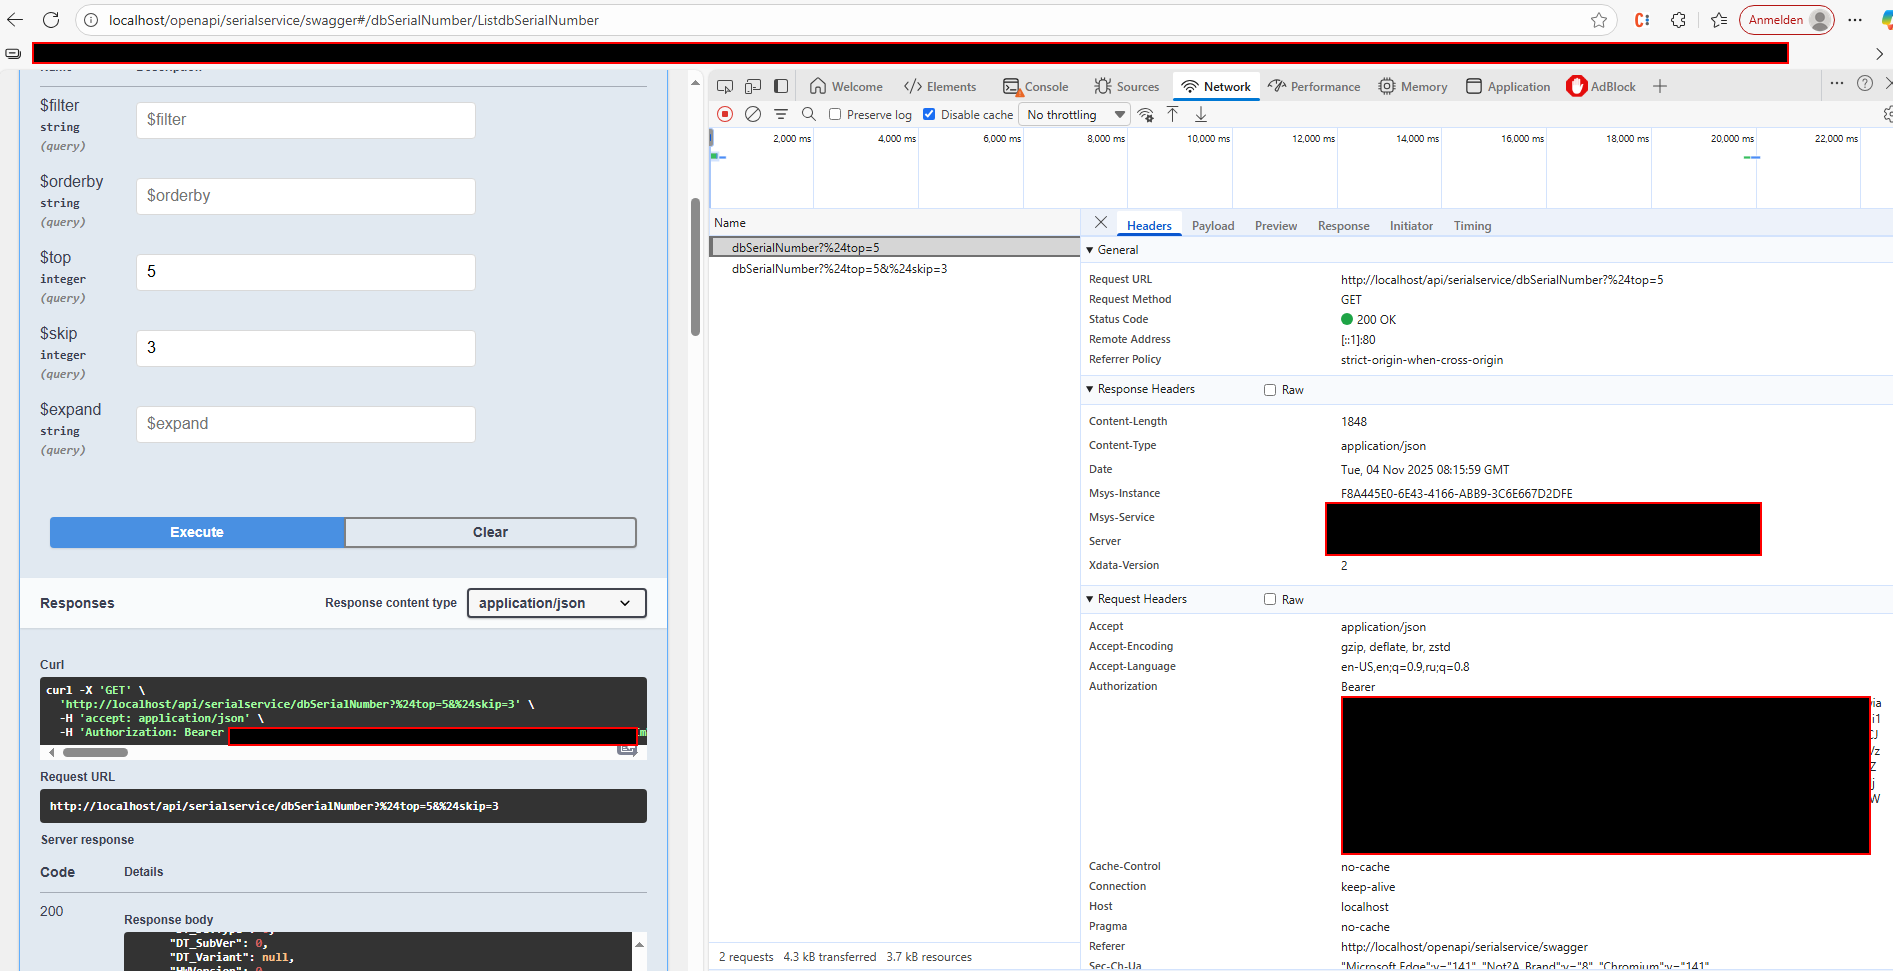Image resolution: width=1893 pixels, height=971 pixels.
Task: Stop recording network log
Action: pyautogui.click(x=725, y=115)
